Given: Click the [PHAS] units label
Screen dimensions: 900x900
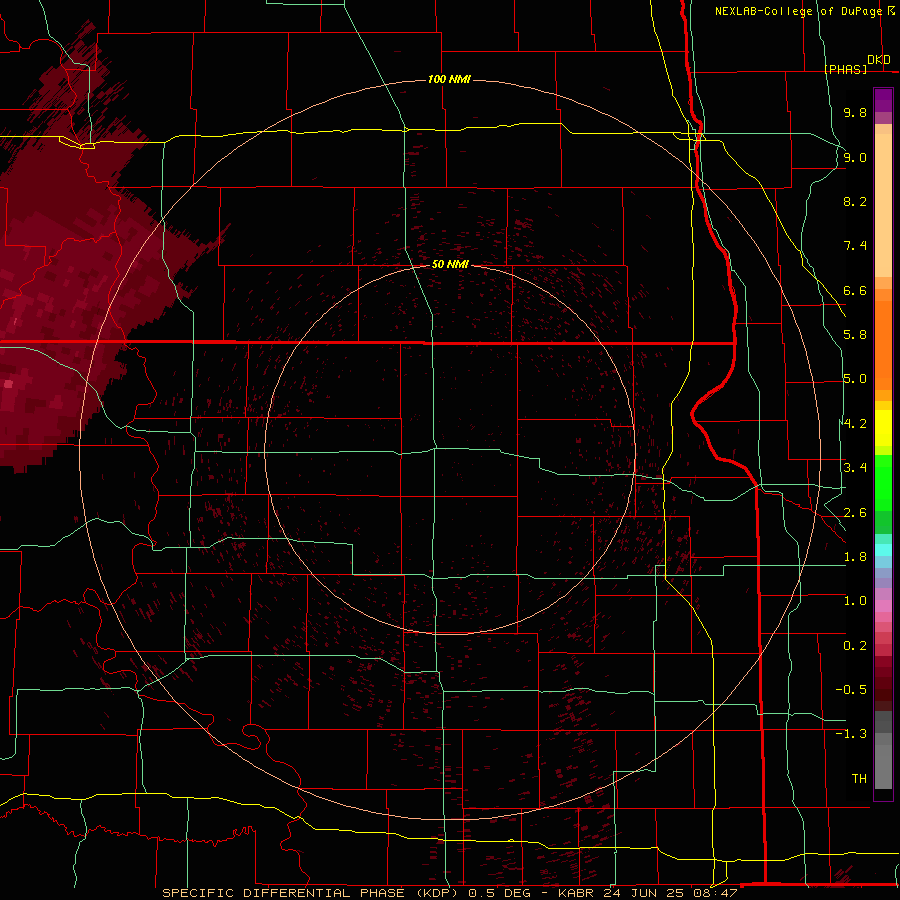Looking at the screenshot, I should tap(845, 69).
